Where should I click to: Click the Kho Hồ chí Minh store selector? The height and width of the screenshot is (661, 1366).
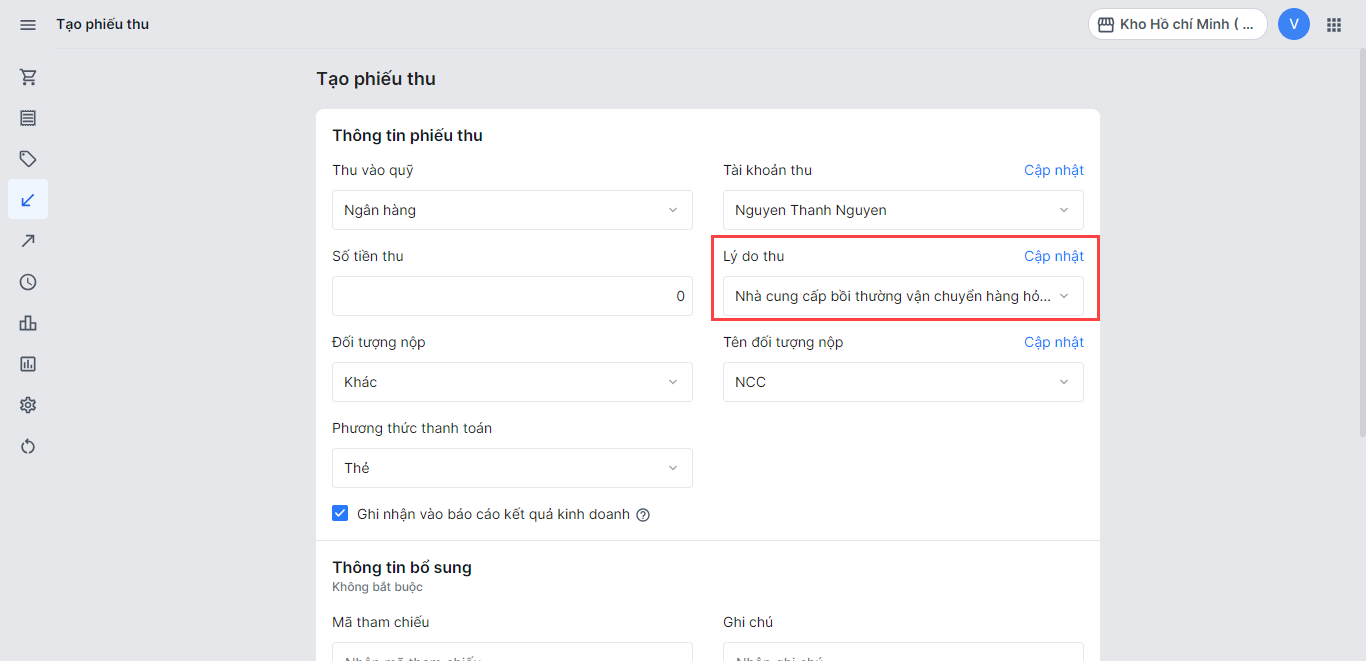tap(1177, 24)
